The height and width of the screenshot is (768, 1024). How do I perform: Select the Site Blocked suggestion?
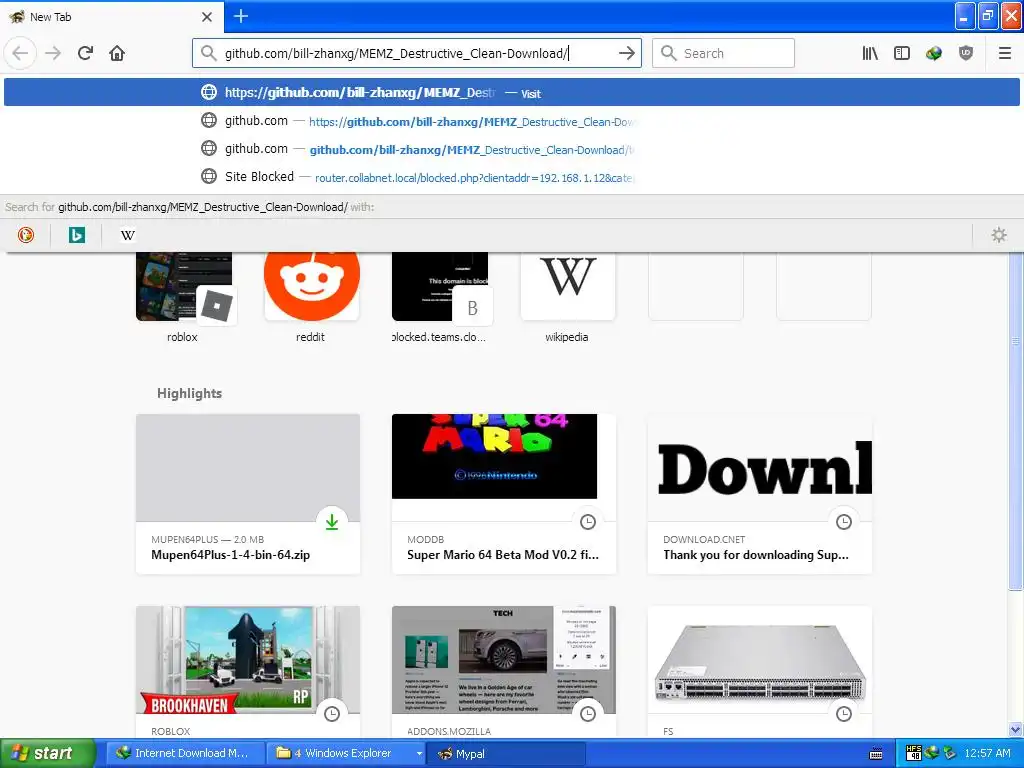tap(512, 177)
